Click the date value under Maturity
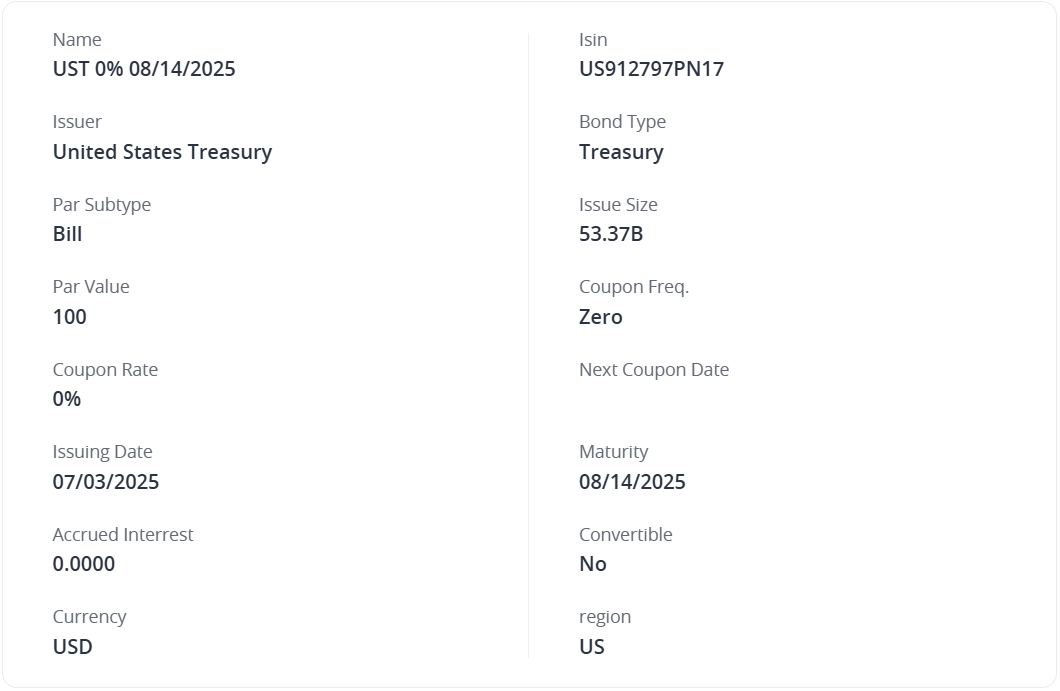Image resolution: width=1060 pixels, height=691 pixels. [x=632, y=482]
